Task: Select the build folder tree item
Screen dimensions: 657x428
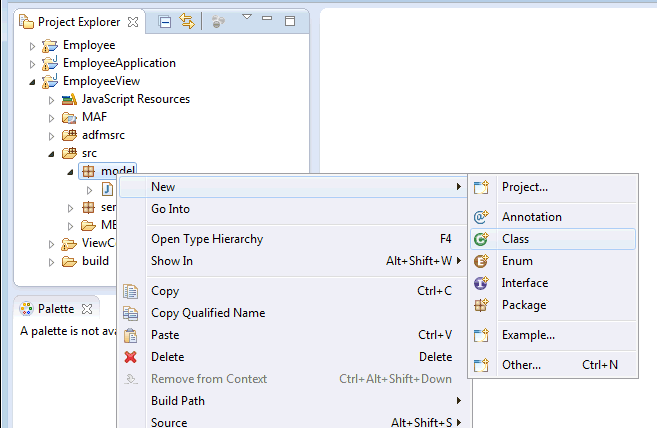Action: tap(96, 261)
